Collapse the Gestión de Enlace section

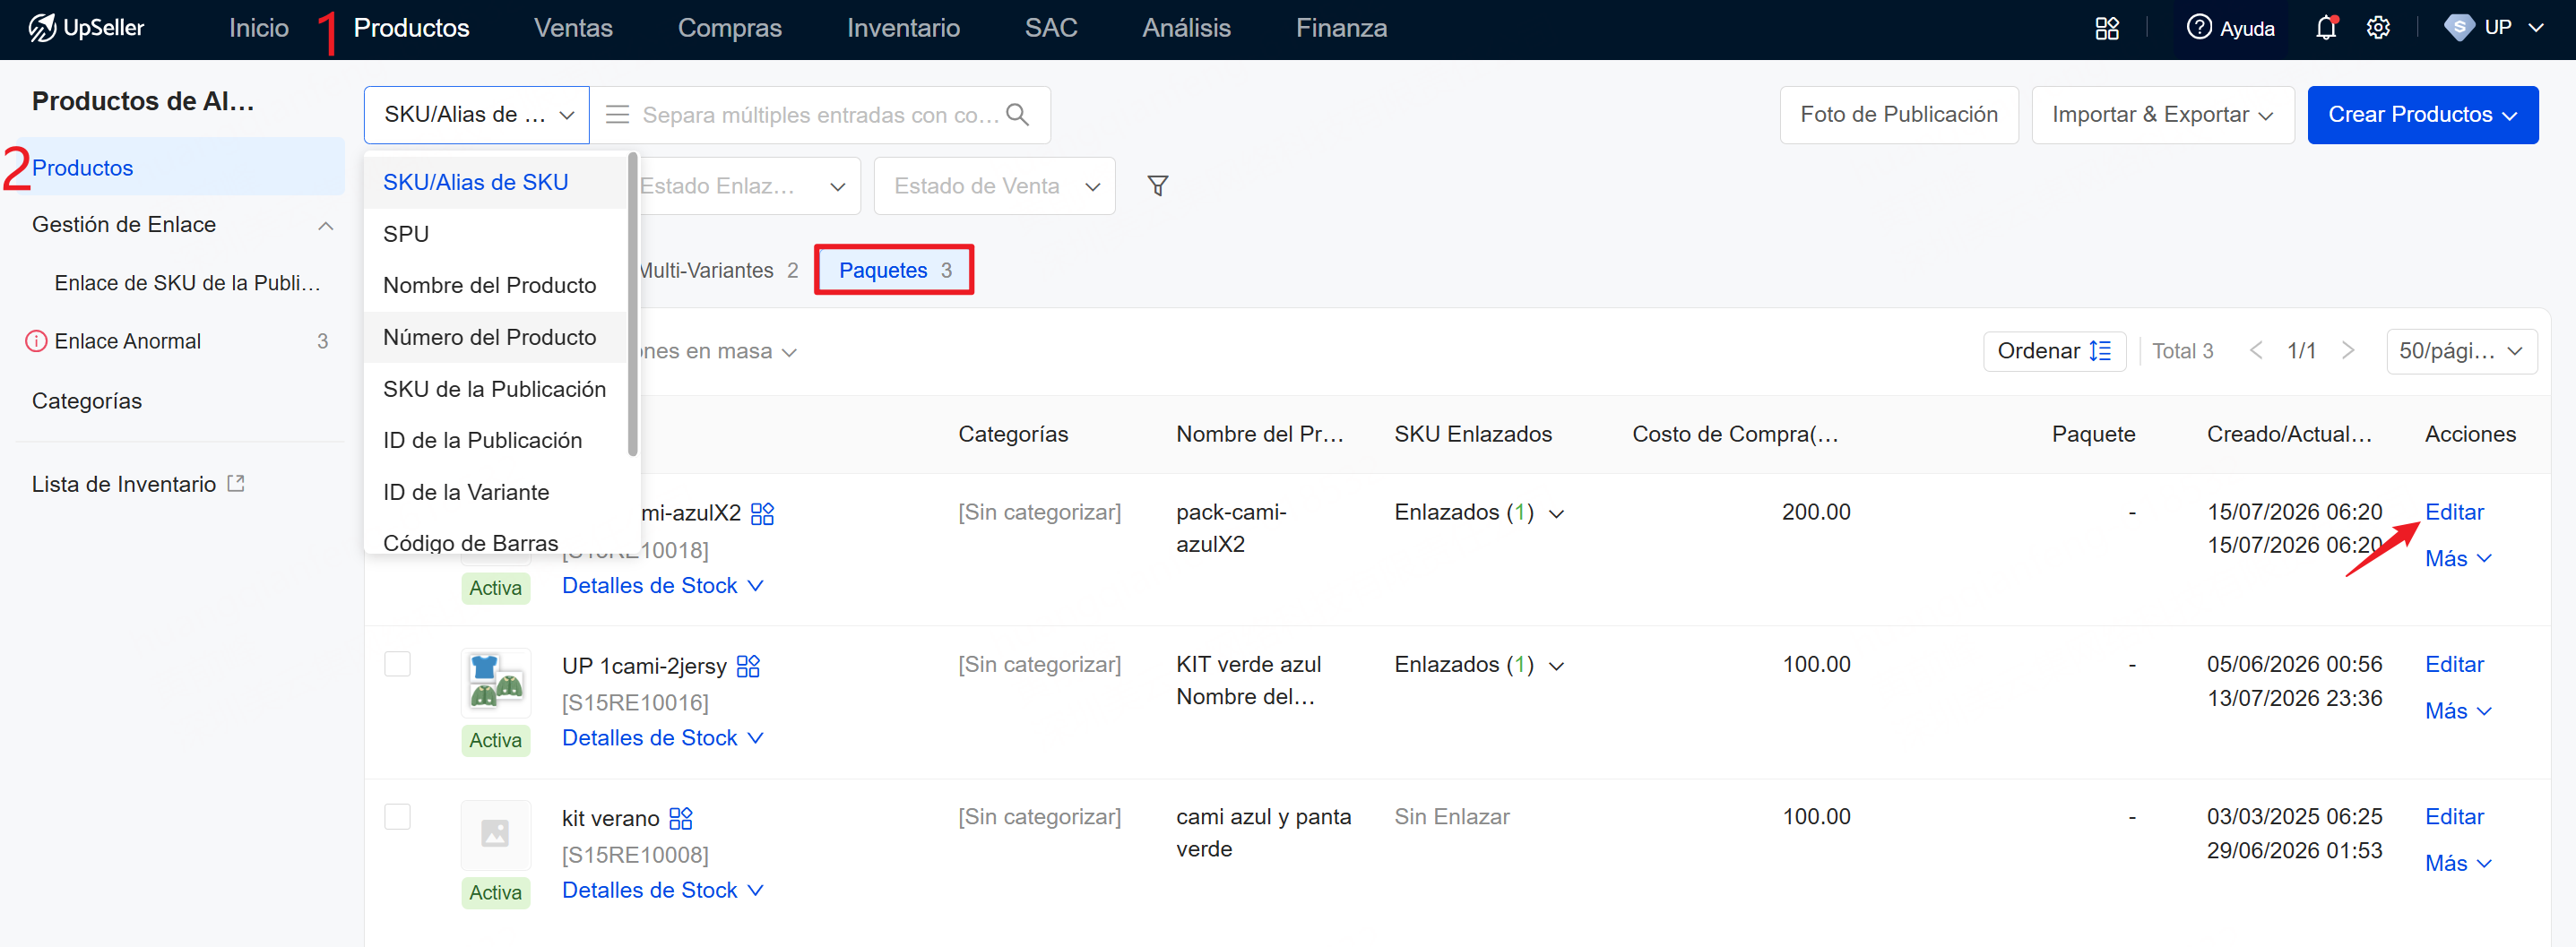[325, 226]
